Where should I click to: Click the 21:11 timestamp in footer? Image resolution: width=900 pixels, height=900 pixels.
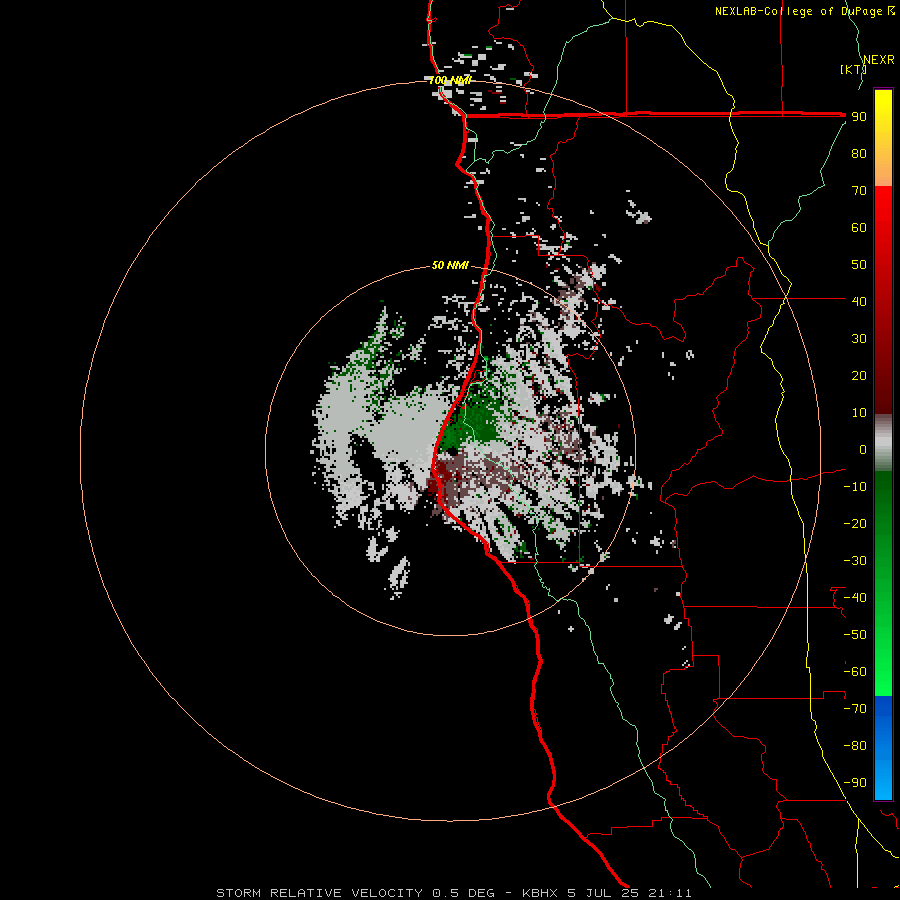[x=670, y=893]
